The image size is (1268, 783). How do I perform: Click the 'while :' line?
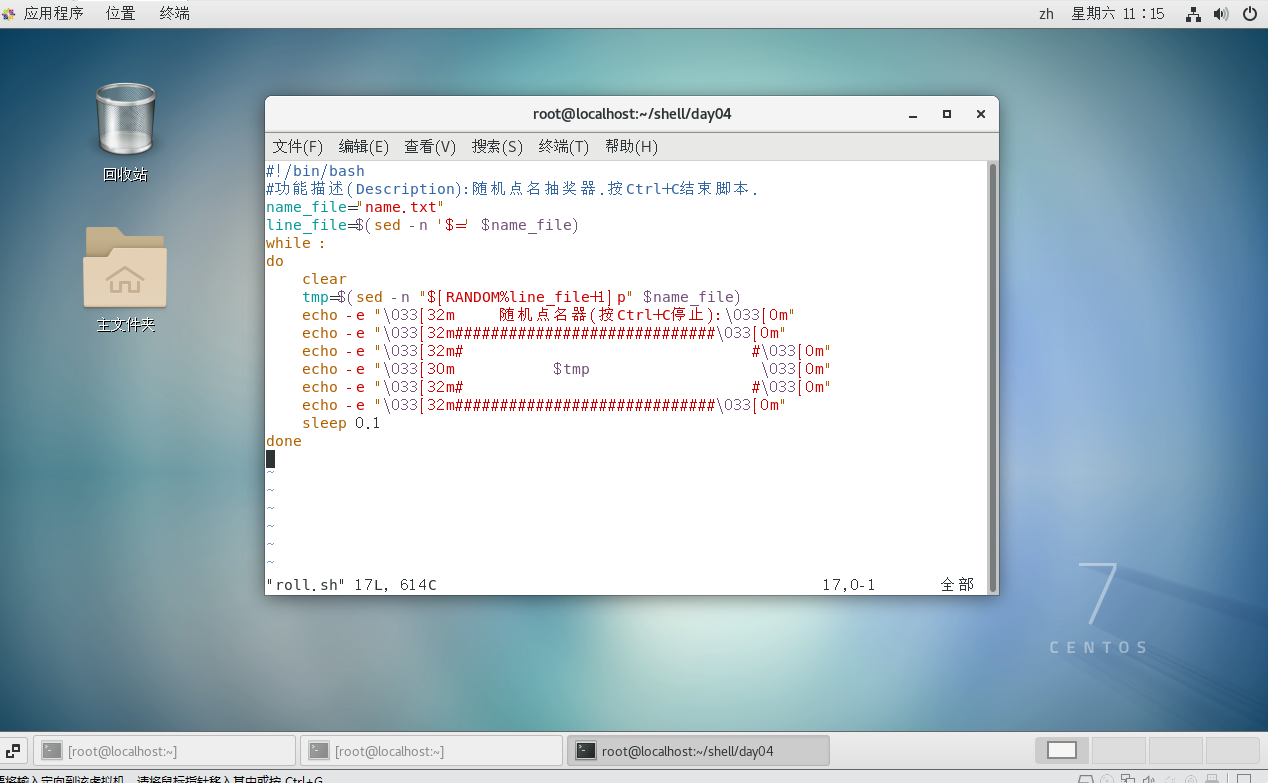[295, 243]
